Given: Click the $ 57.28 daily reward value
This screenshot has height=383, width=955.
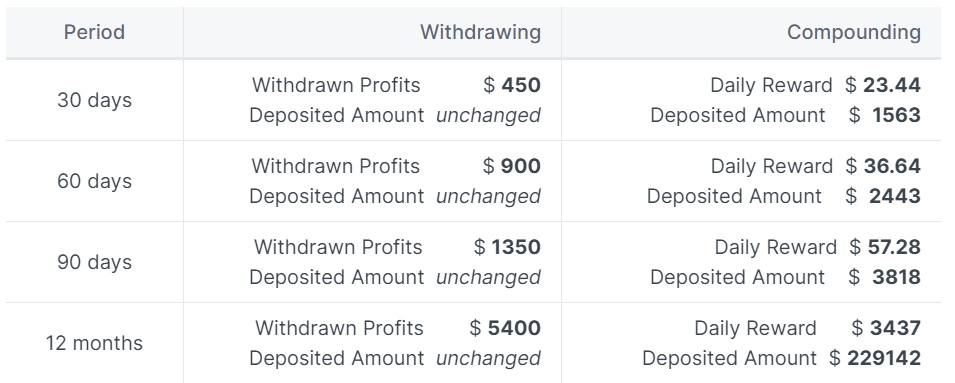Looking at the screenshot, I should coord(885,247).
